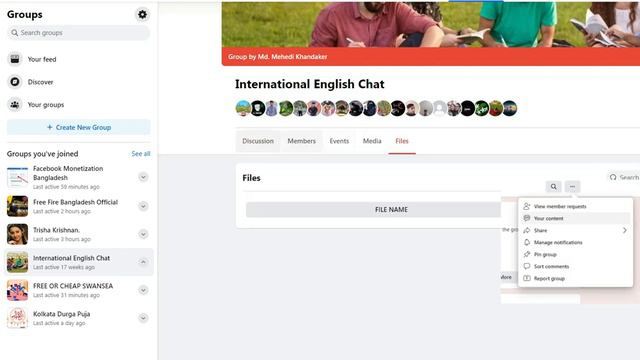Click the Discover compass icon
The image size is (640, 360).
15,82
